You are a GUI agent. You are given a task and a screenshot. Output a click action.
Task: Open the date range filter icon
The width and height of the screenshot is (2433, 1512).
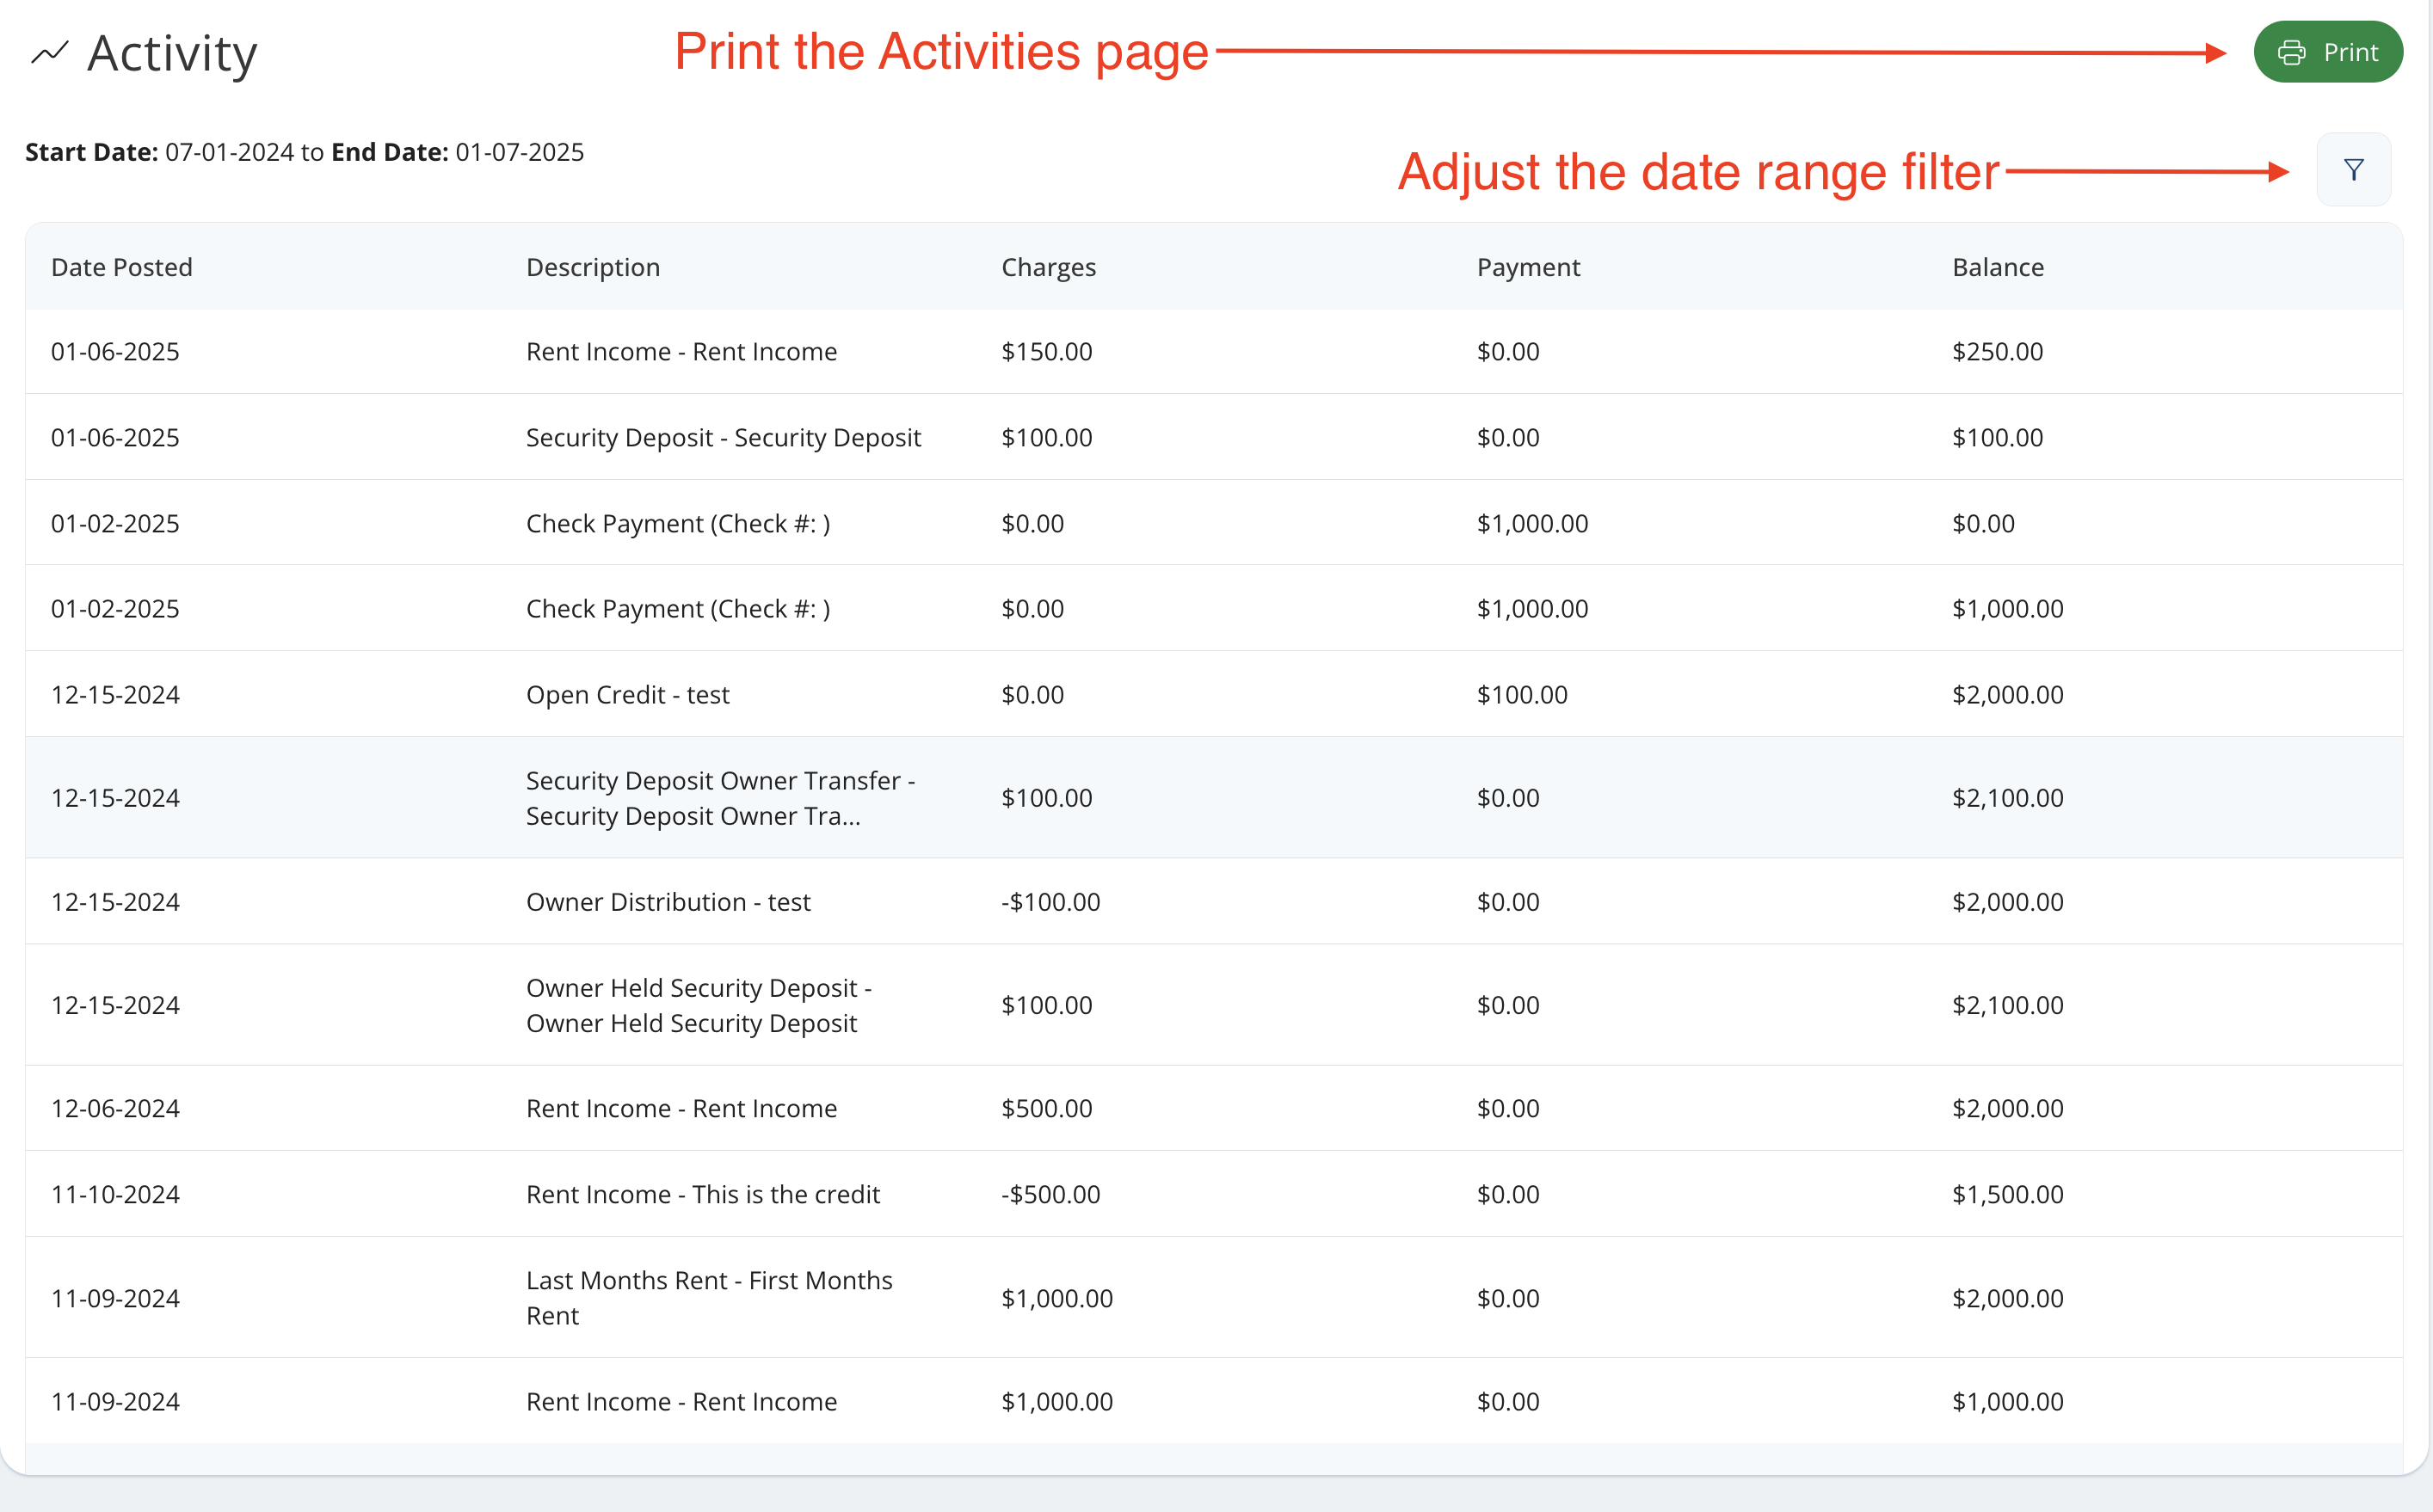point(2353,170)
